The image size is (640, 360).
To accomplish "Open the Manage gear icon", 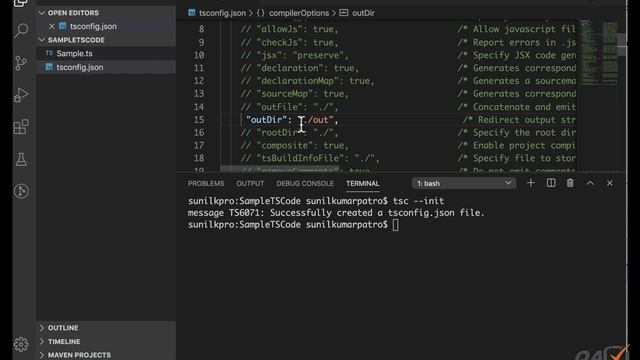I will [21, 344].
